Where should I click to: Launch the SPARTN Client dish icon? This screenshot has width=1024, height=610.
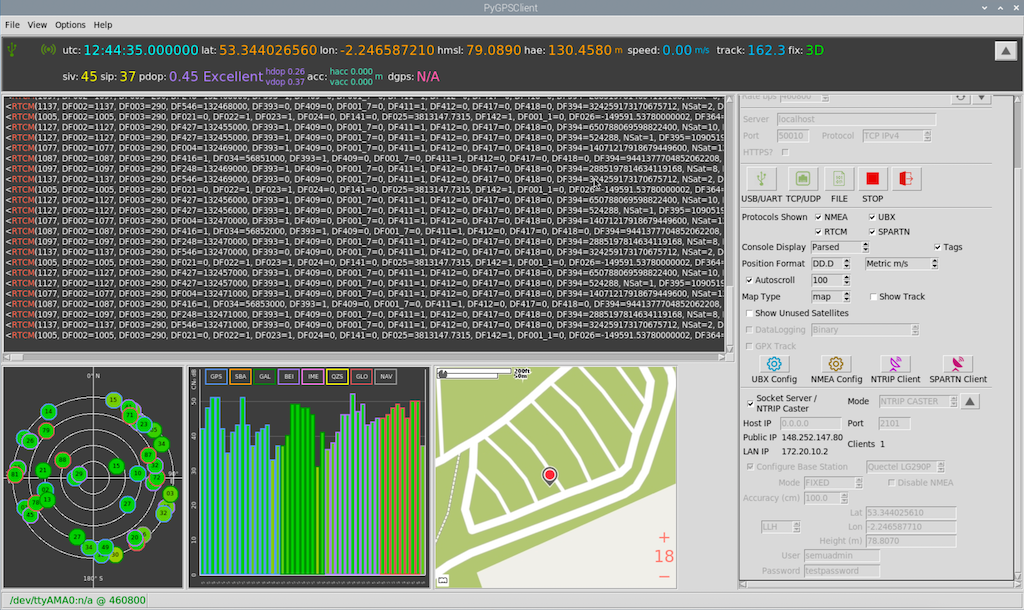tap(957, 364)
